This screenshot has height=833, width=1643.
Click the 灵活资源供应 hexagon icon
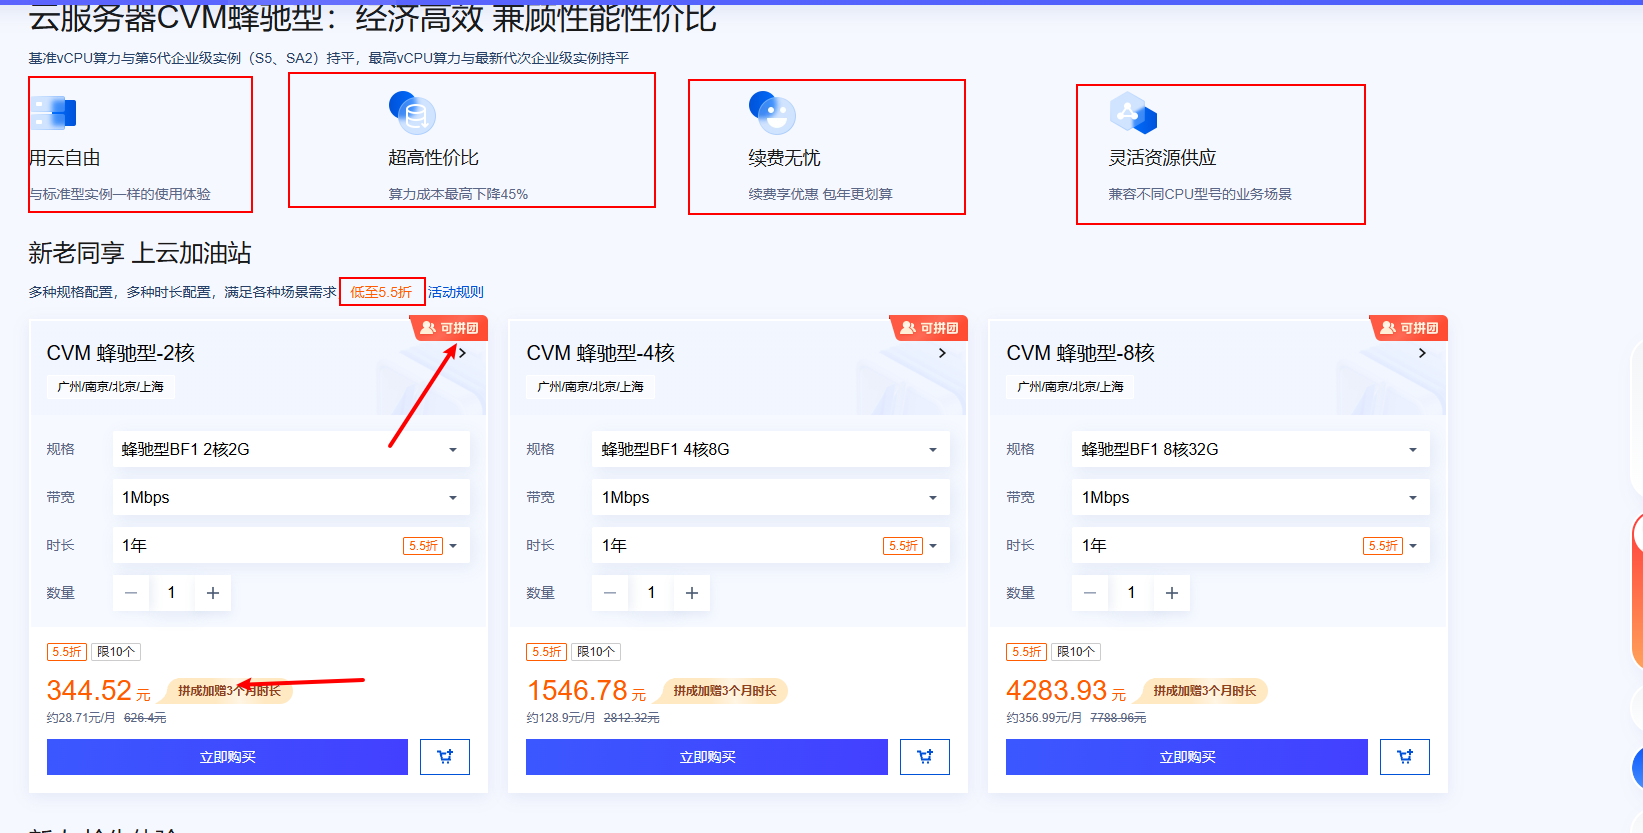[x=1133, y=113]
